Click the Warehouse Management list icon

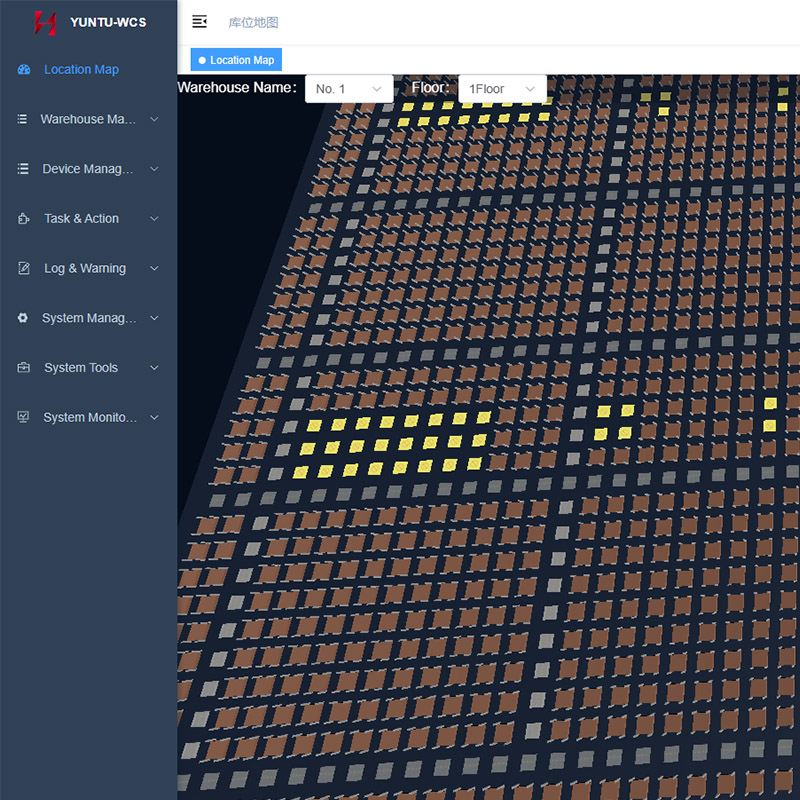[23, 119]
